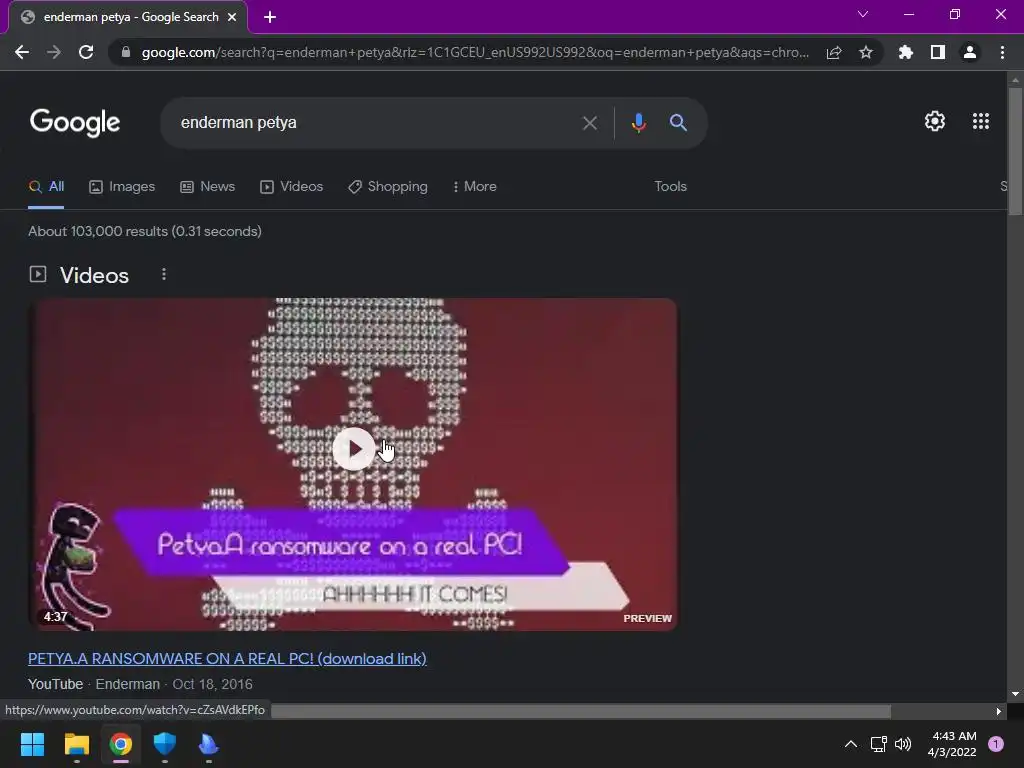Screen dimensions: 1024x768
Task: Open the search Tools options
Action: point(670,187)
